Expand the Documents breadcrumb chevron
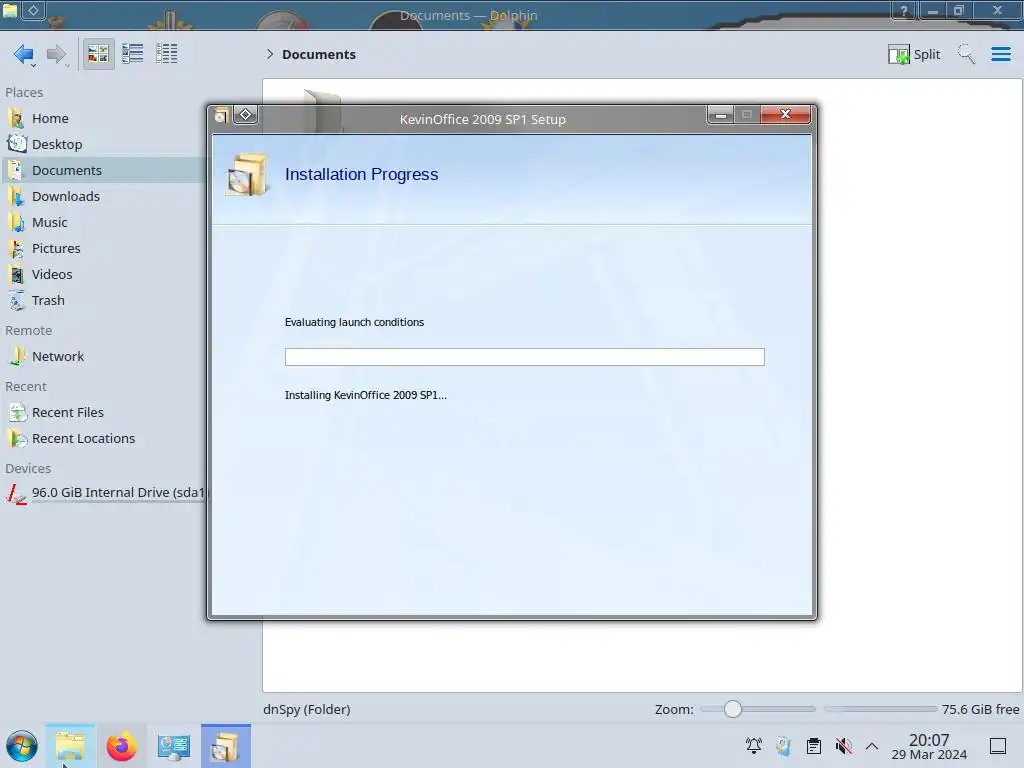Image resolution: width=1024 pixels, height=768 pixels. coord(270,54)
